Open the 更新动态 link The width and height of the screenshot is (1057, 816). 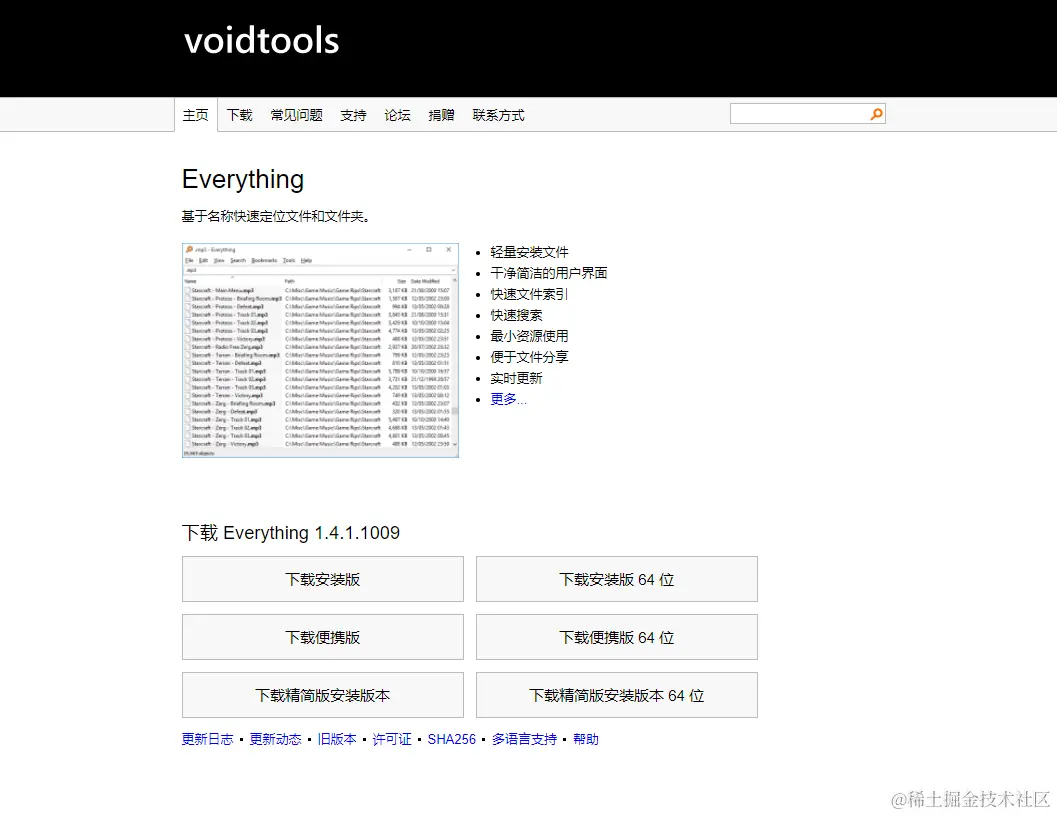pyautogui.click(x=276, y=739)
